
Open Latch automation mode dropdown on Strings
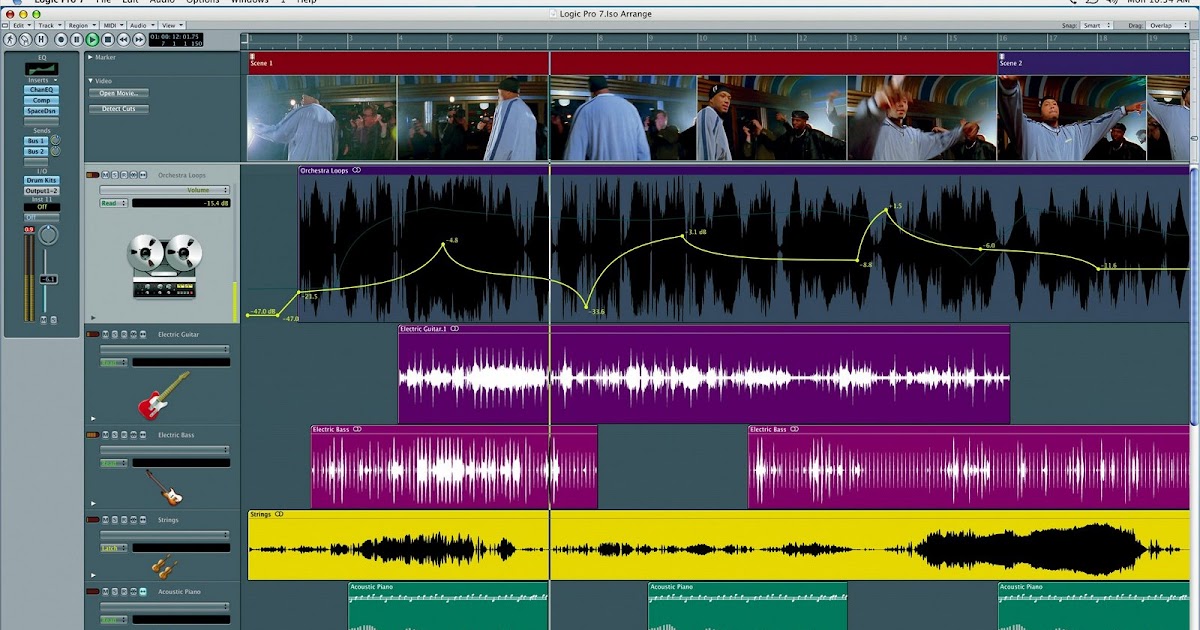113,548
